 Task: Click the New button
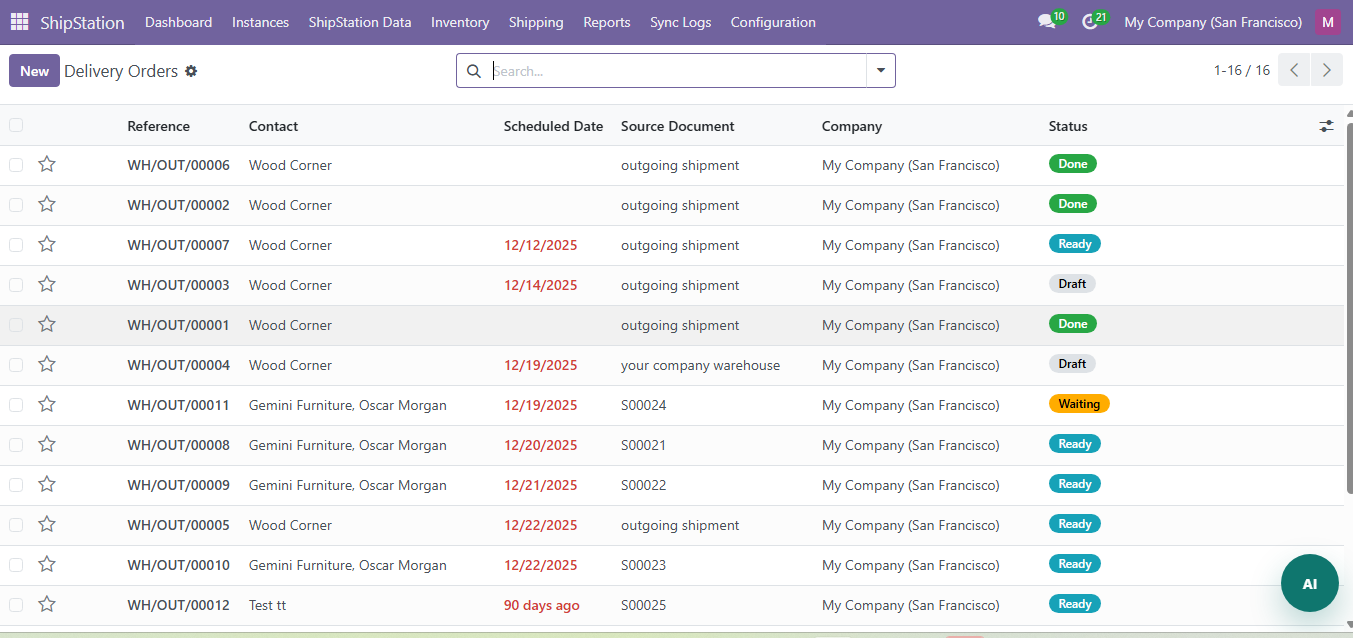(34, 71)
